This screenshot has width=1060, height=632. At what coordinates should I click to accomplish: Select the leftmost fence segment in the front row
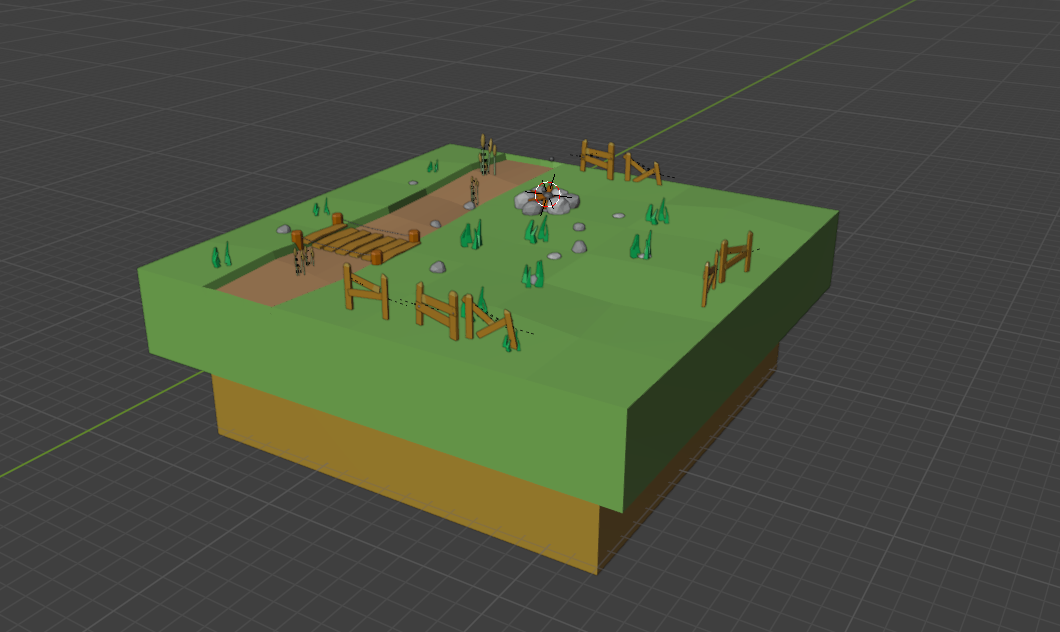pyautogui.click(x=366, y=291)
